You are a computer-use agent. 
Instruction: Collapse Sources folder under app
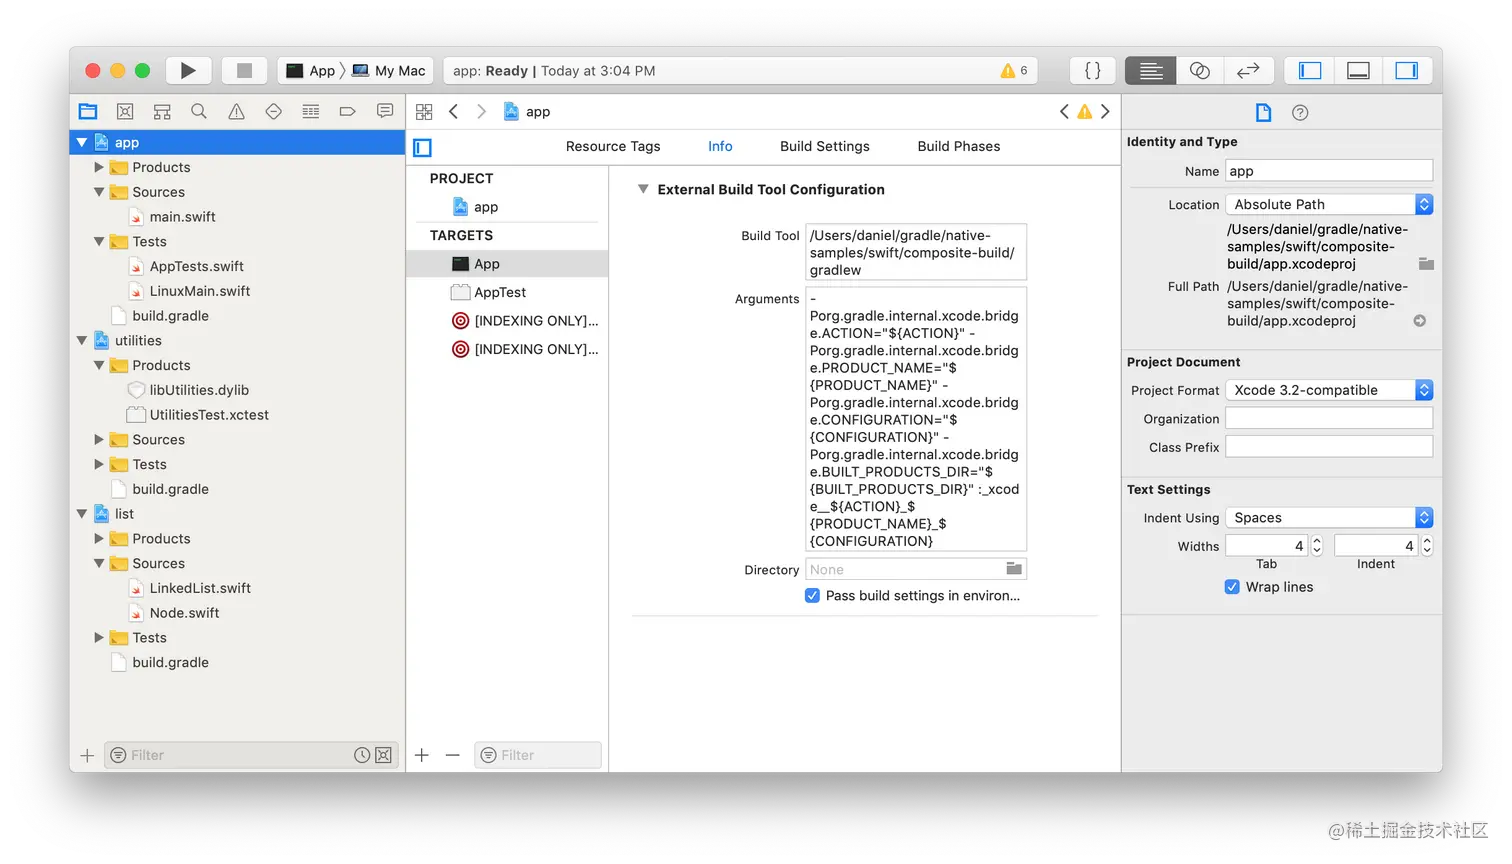pos(99,192)
